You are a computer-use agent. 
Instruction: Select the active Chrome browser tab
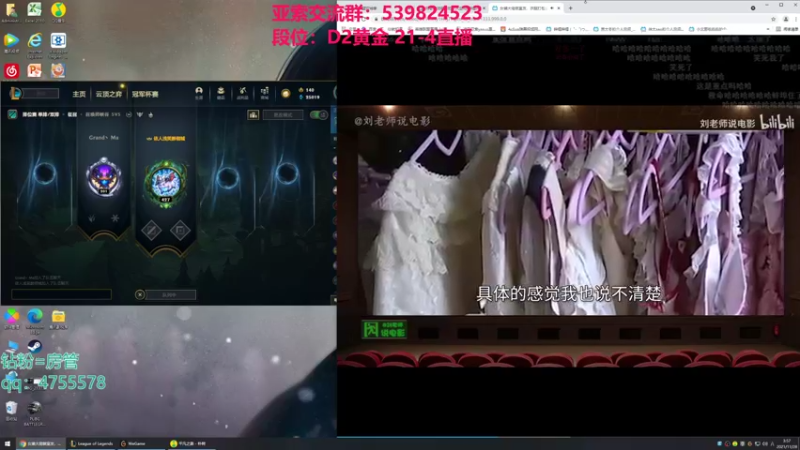tap(526, 8)
